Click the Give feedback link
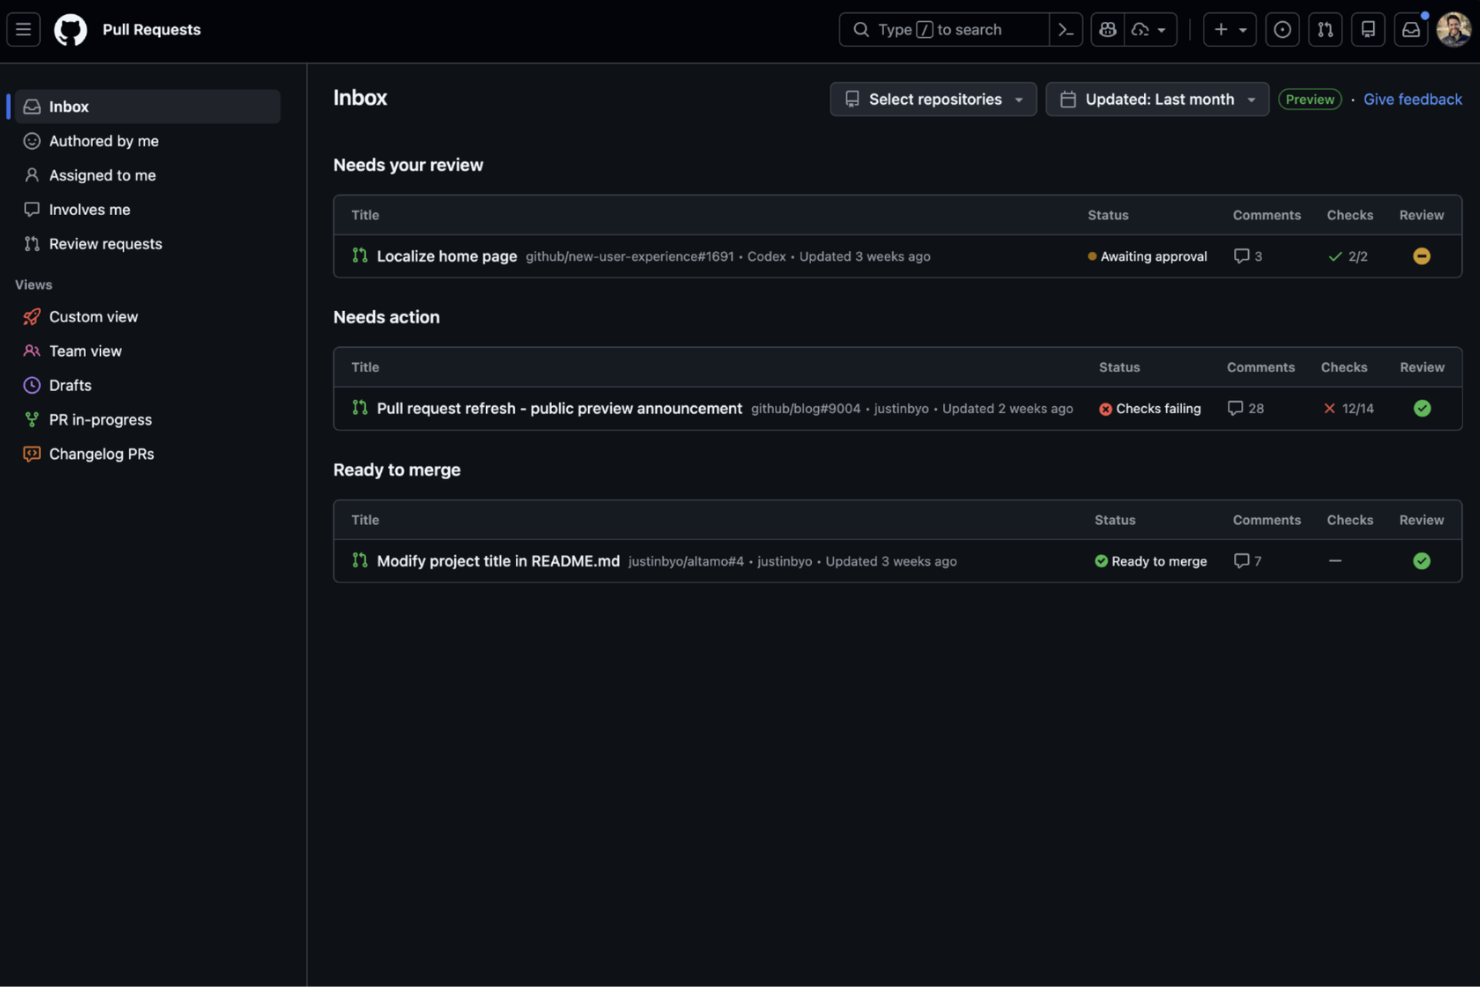Viewport: 1480px width, 987px height. [x=1412, y=99]
